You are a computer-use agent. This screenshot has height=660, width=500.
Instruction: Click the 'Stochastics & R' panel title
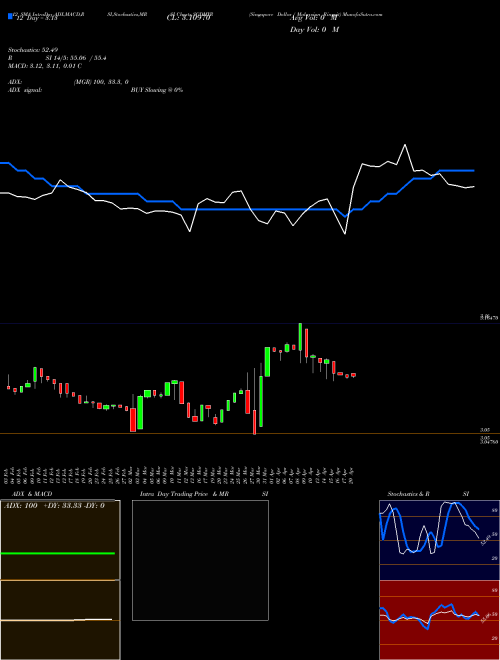tap(408, 494)
